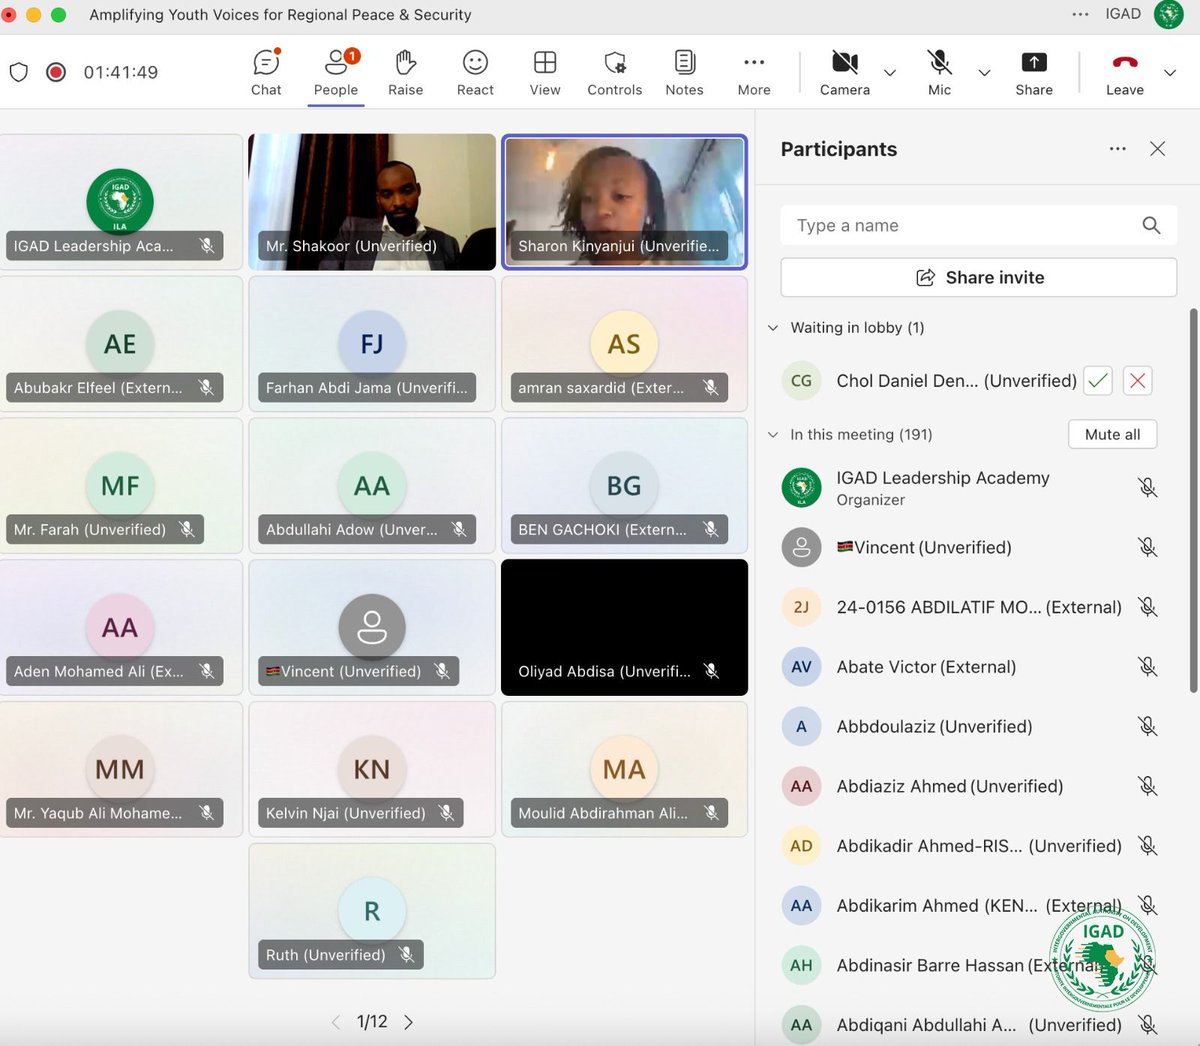Screen dimensions: 1200x1046
Task: Toggle Abbdoulaziz mic icon
Action: pyautogui.click(x=1148, y=727)
